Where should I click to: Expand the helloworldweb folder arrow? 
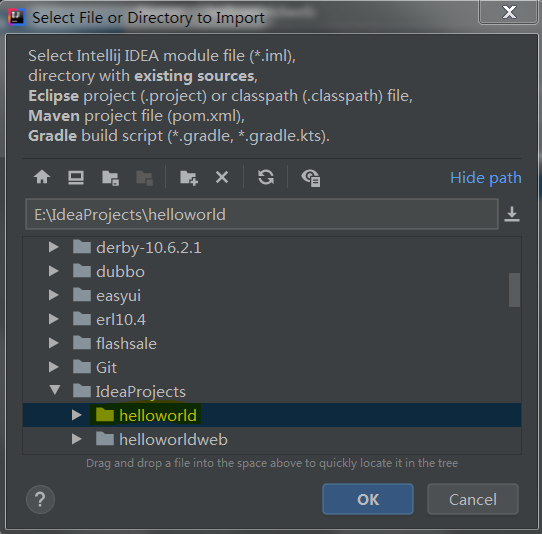pyautogui.click(x=76, y=439)
